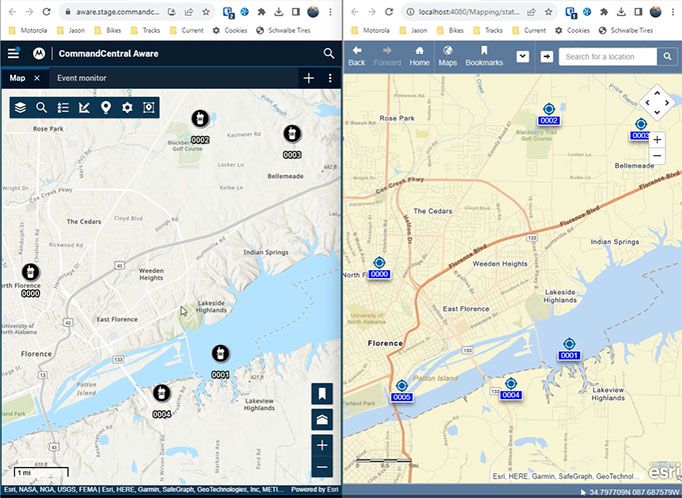Click the Bookmarks button in right toolbar
Screen dimensions: 682x498
pos(484,56)
